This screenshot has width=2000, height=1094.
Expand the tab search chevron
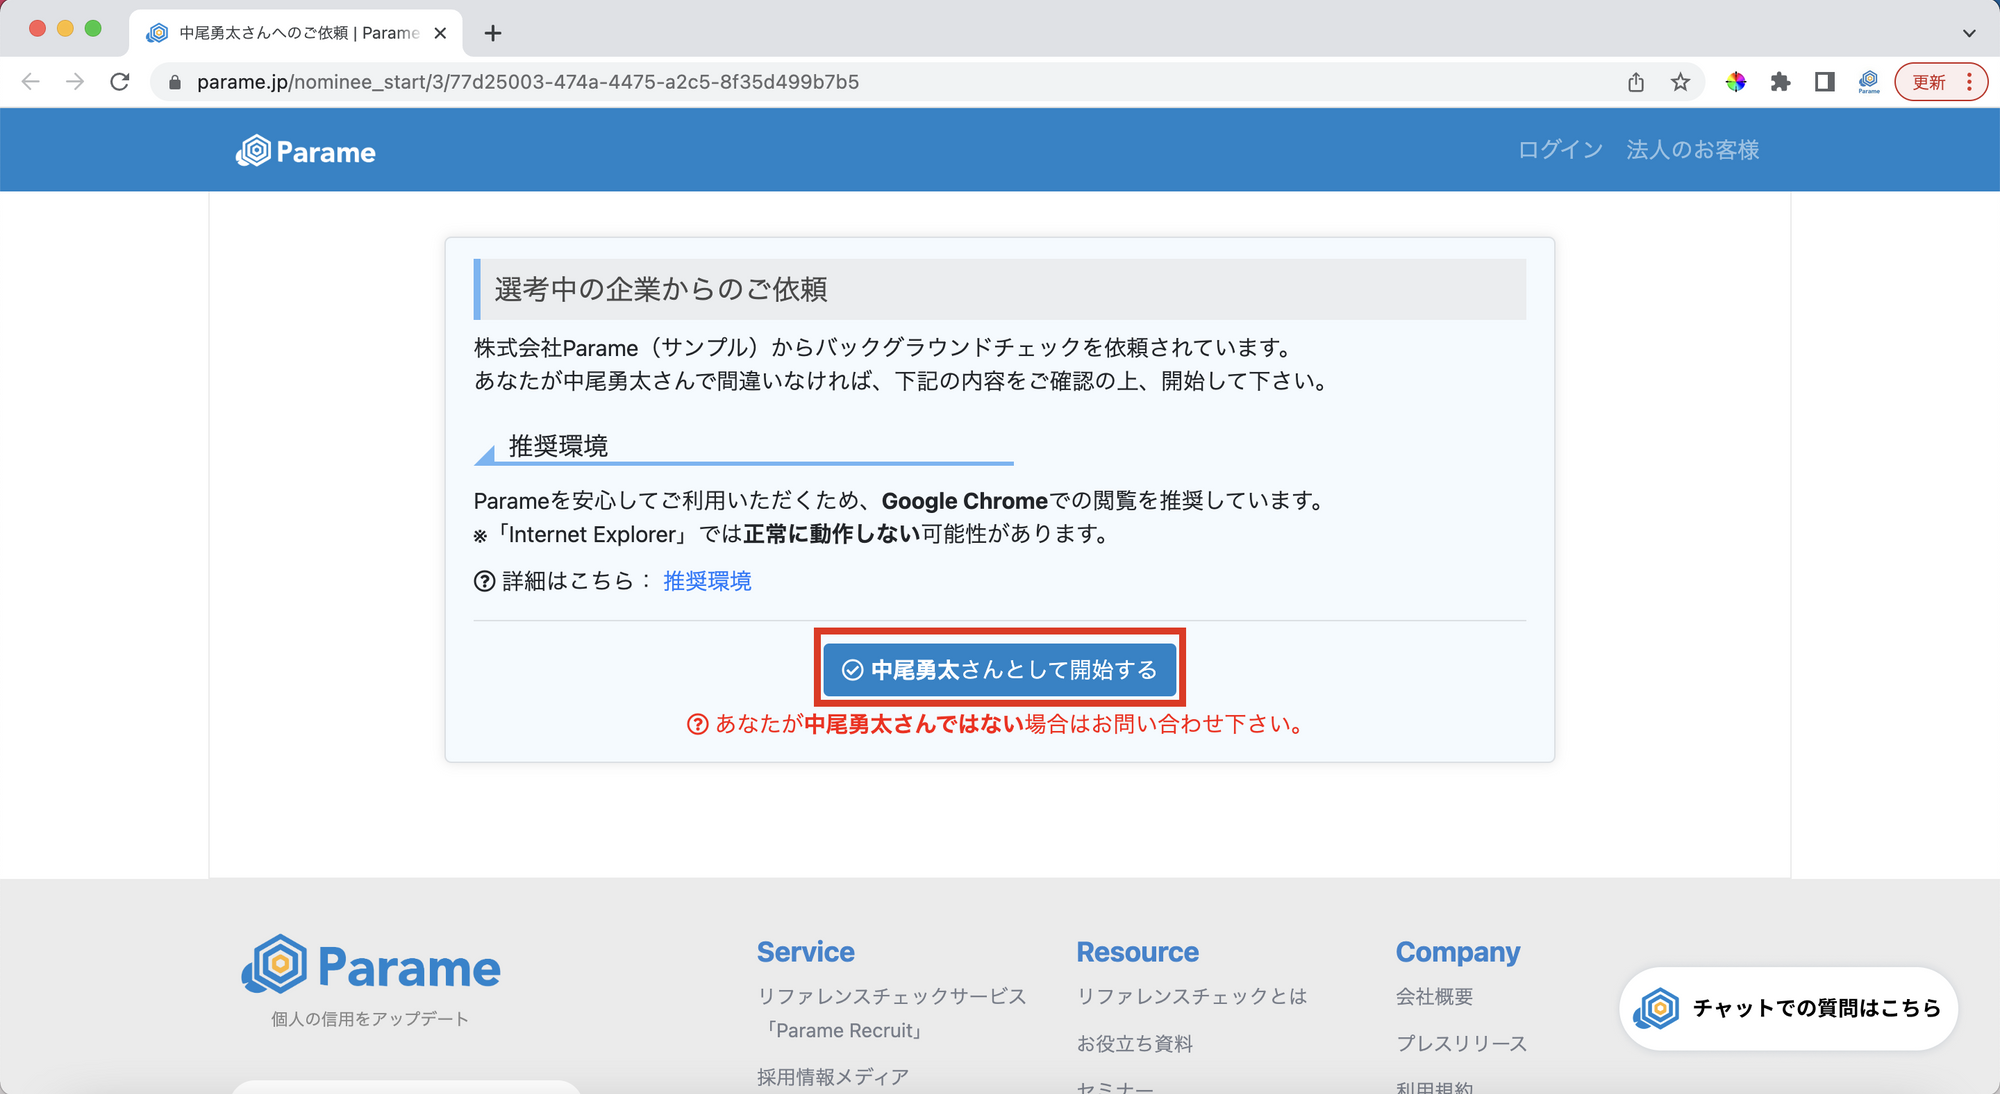[x=1969, y=33]
